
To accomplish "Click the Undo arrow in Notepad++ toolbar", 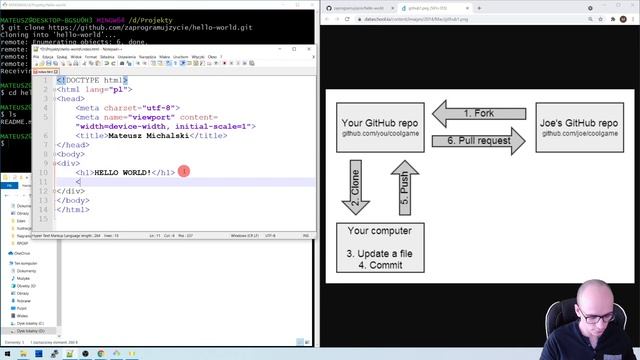I will click(x=106, y=63).
